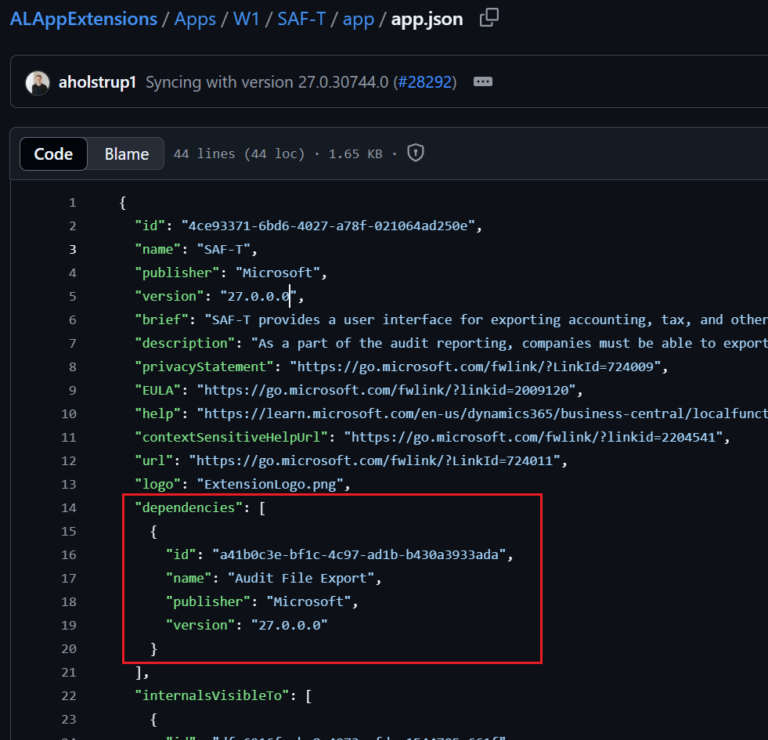Open the ALAppExtensions repository breadcrumb

84,19
